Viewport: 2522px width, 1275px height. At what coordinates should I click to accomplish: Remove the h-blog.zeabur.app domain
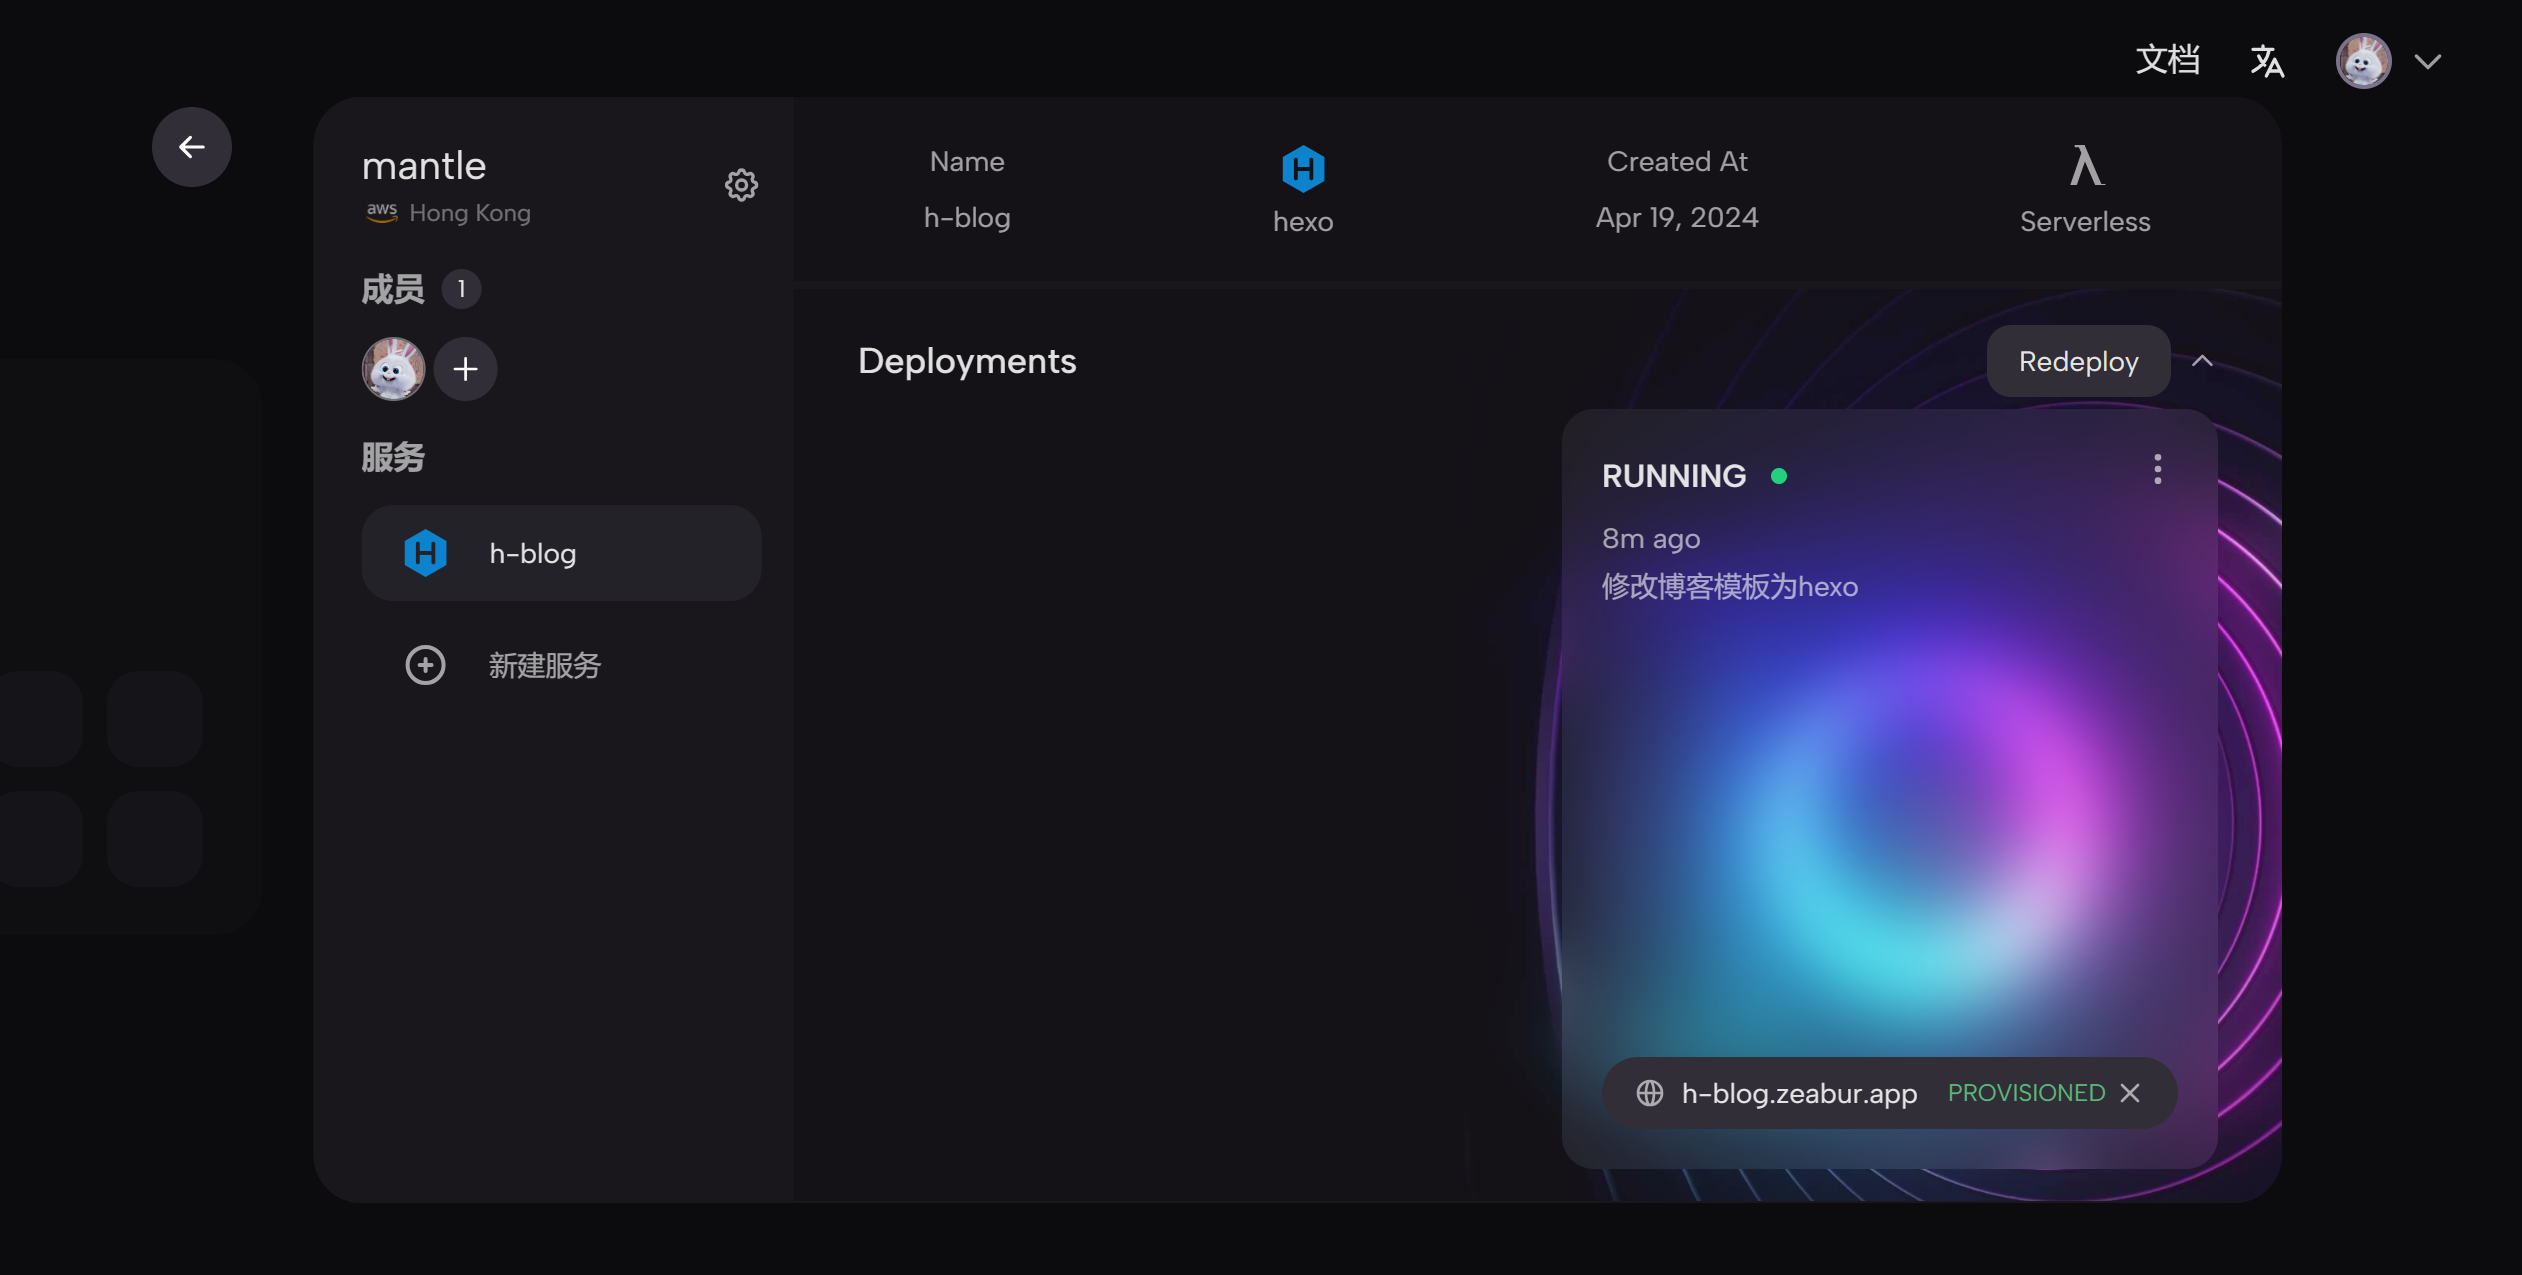pos(2130,1093)
